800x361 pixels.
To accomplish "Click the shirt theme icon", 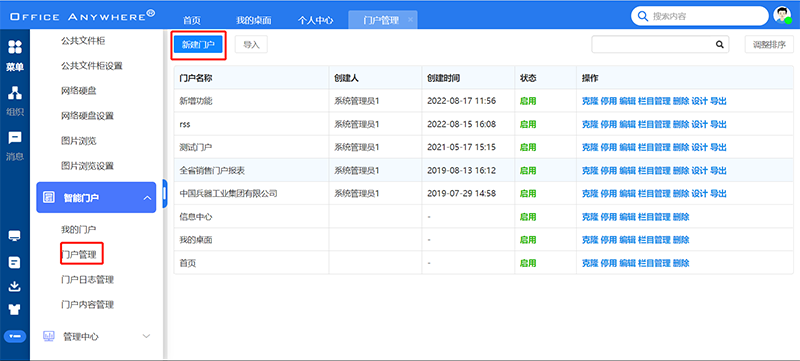I will 15,310.
